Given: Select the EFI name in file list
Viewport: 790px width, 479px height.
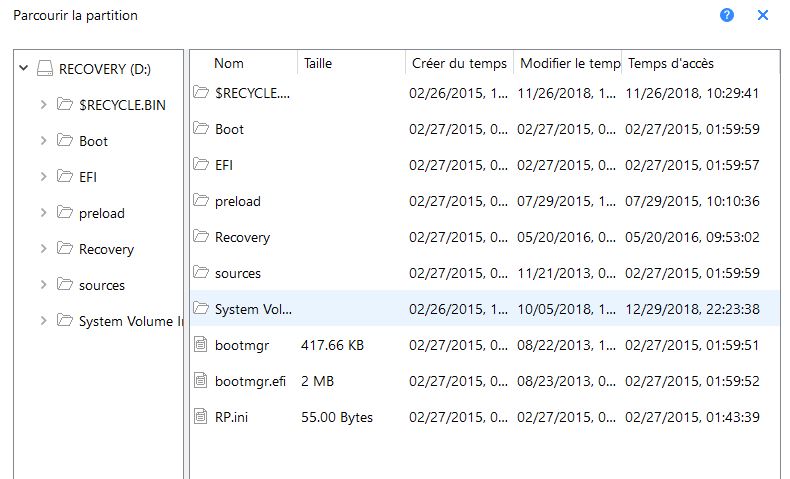Looking at the screenshot, I should tap(224, 165).
